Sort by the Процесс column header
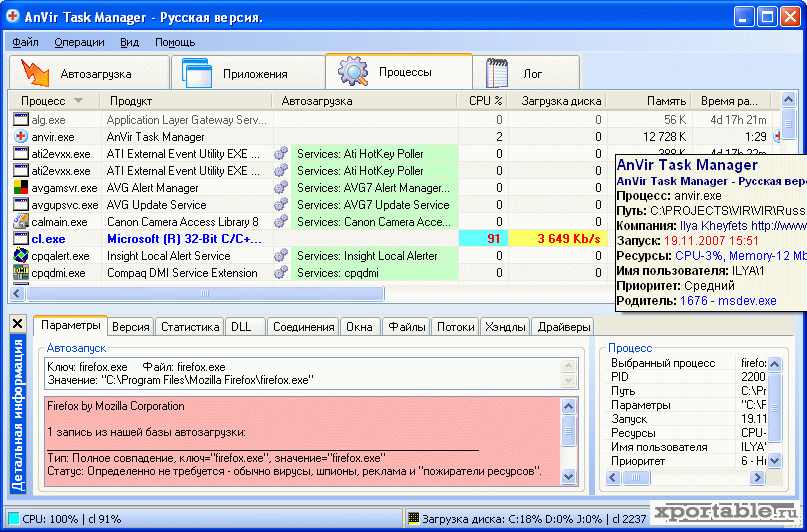Screen dimensions: 807x532 point(54,101)
